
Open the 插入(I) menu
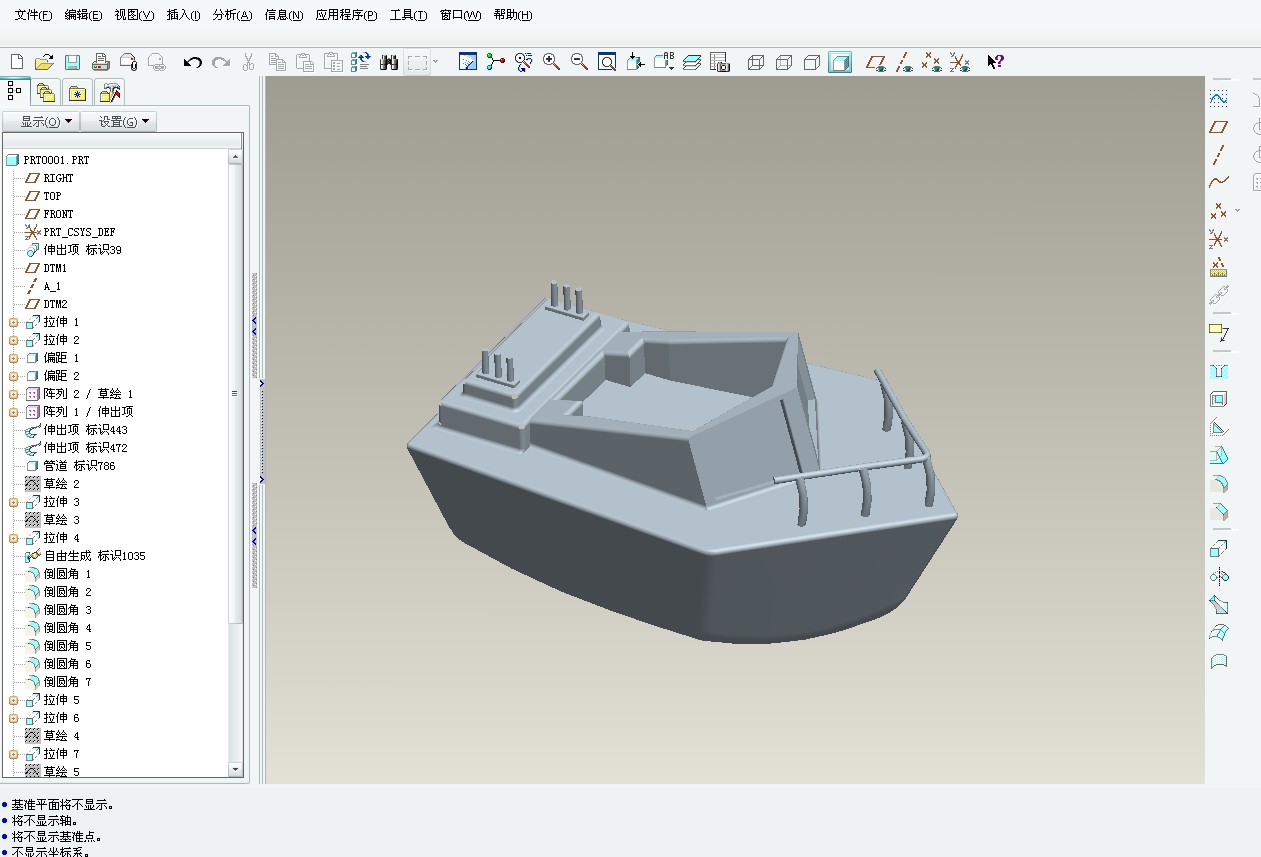coord(183,15)
